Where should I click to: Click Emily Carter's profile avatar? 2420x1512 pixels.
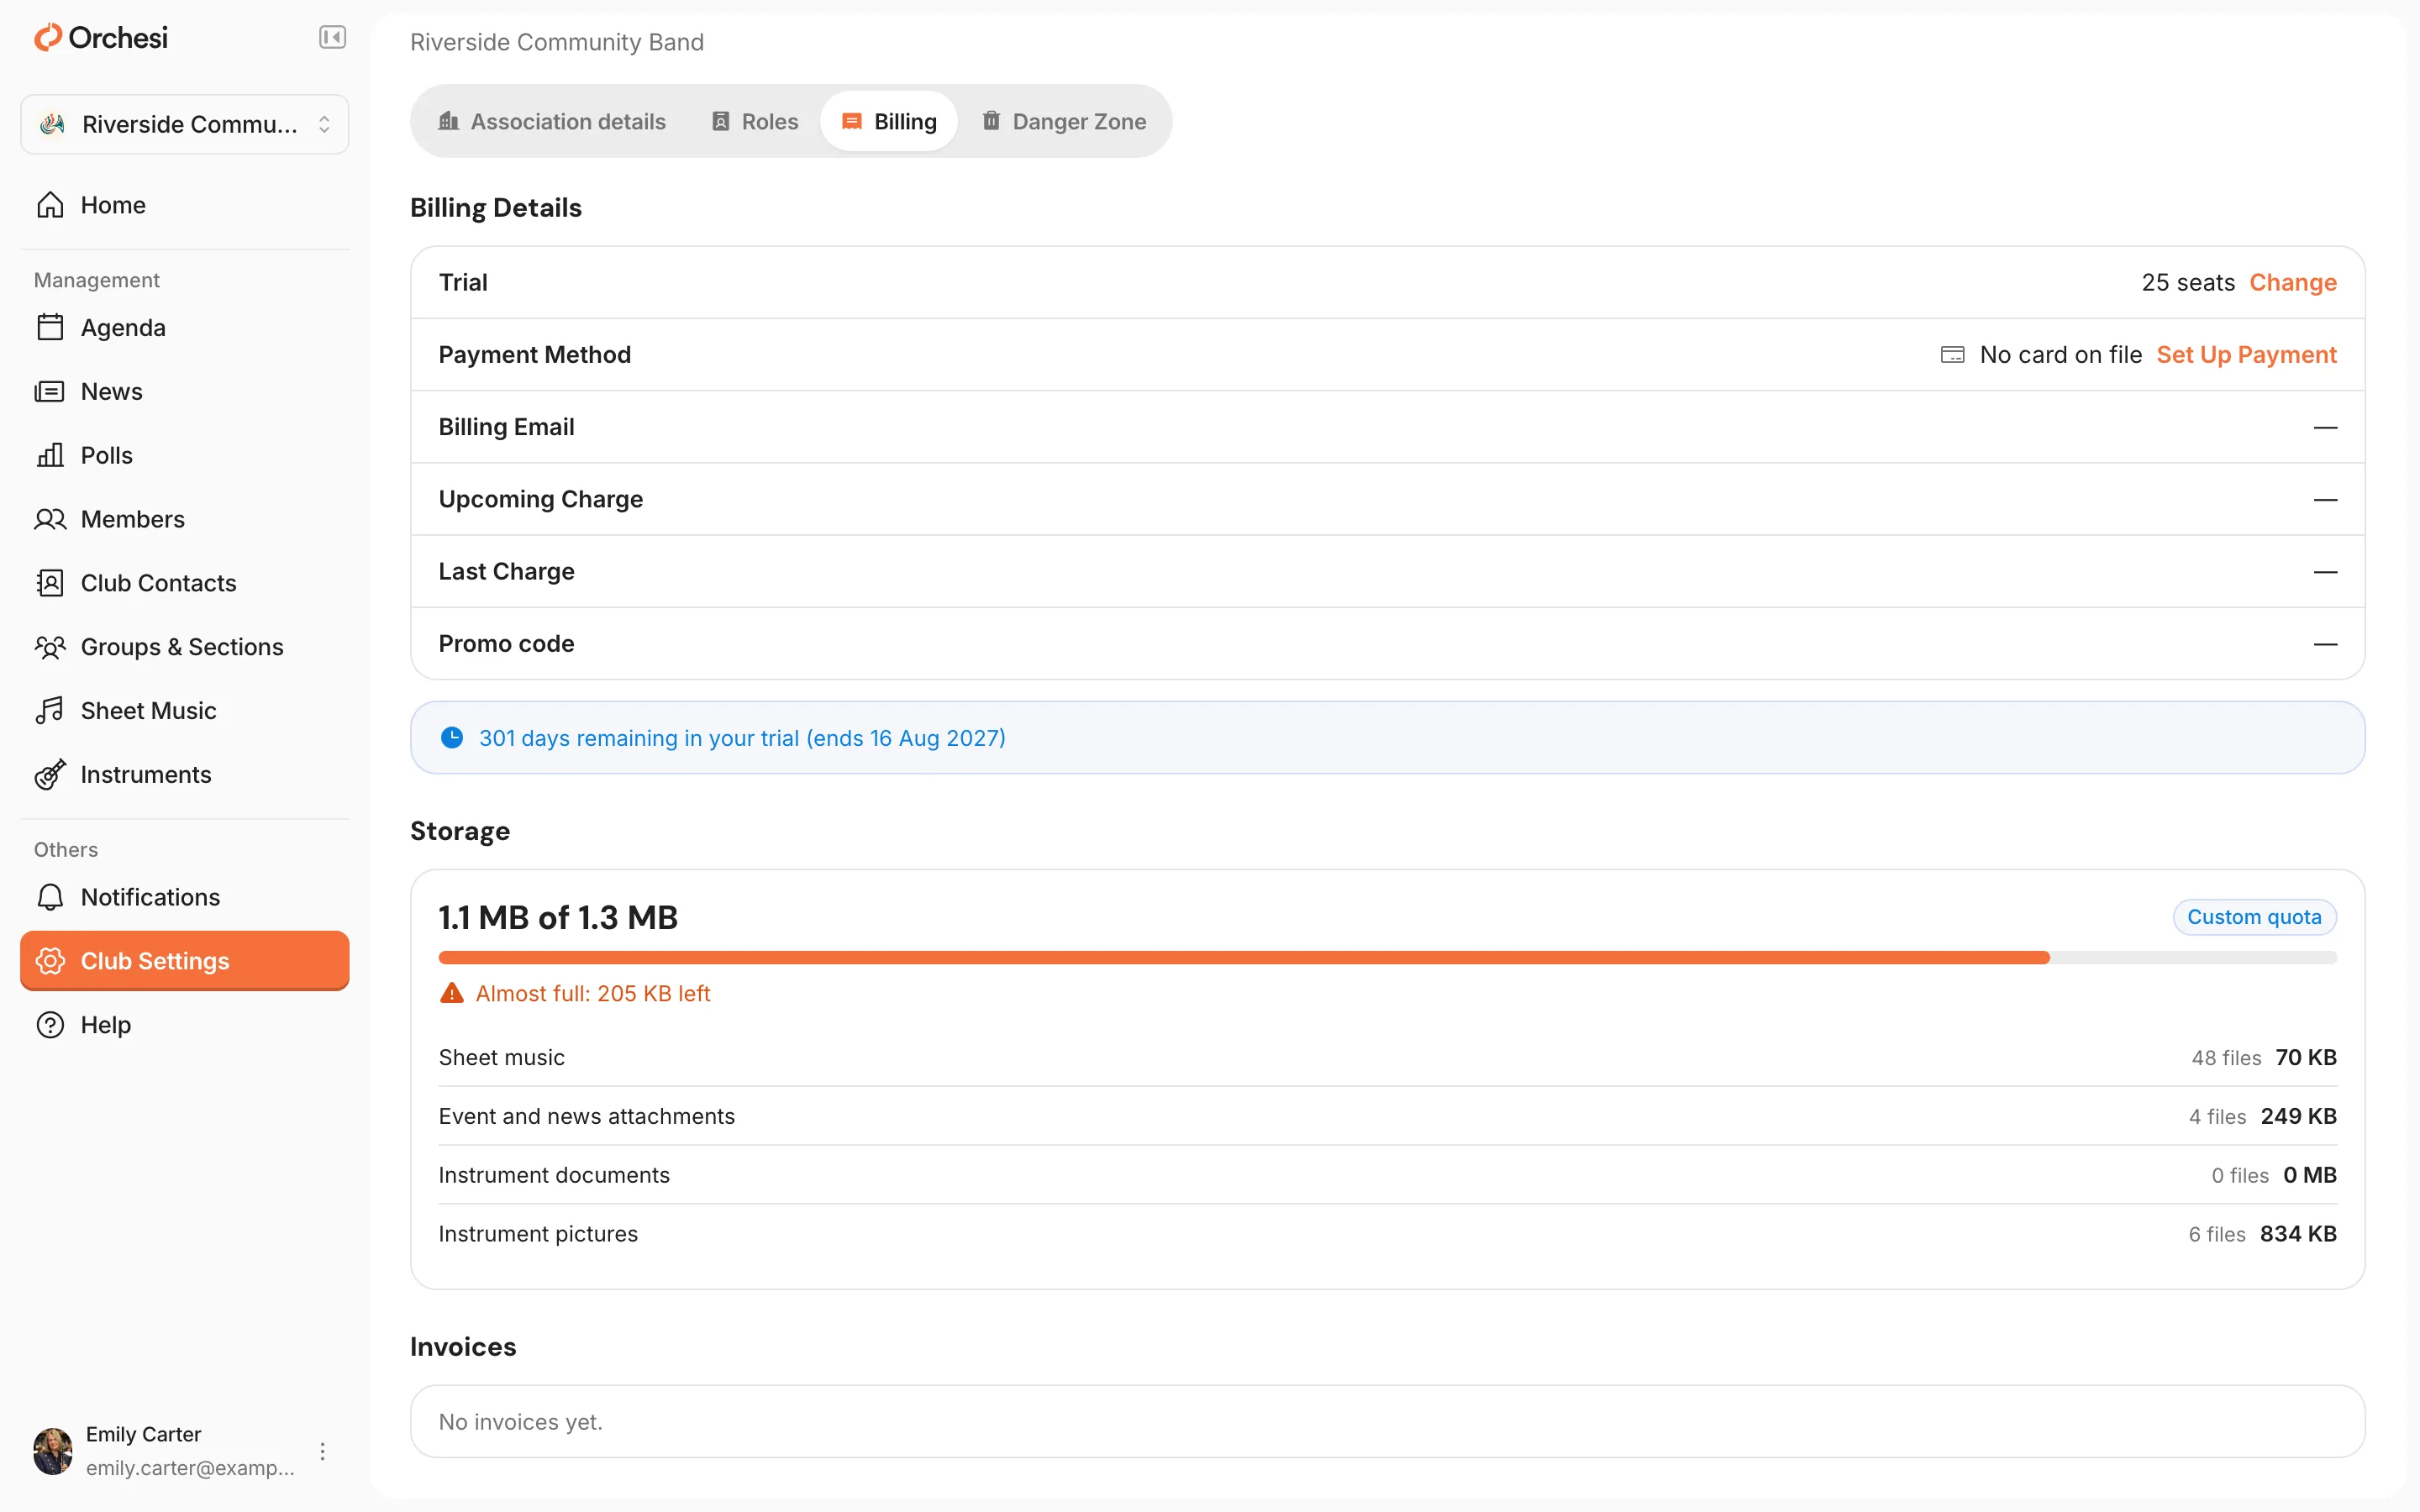53,1451
